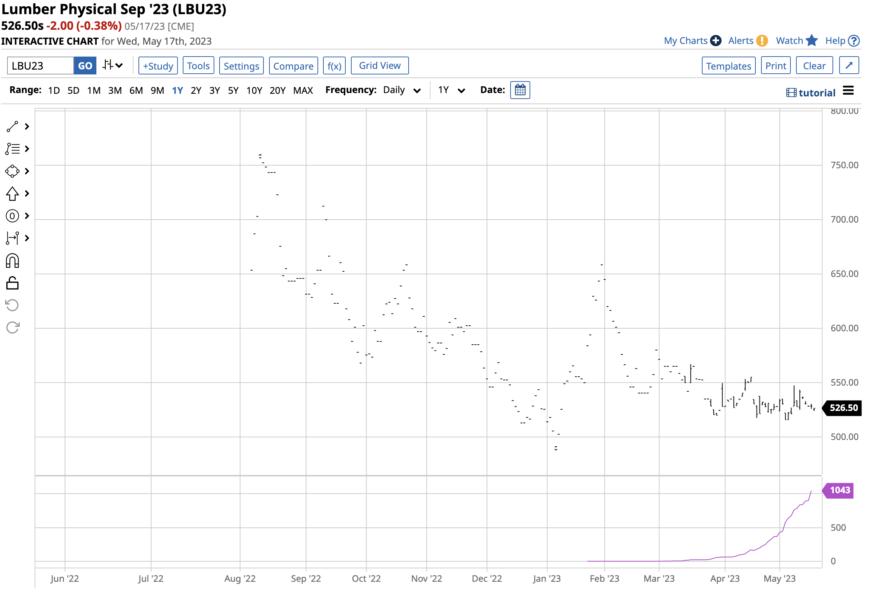This screenshot has height=600, width=876.
Task: Open chart Settings
Action: [241, 65]
